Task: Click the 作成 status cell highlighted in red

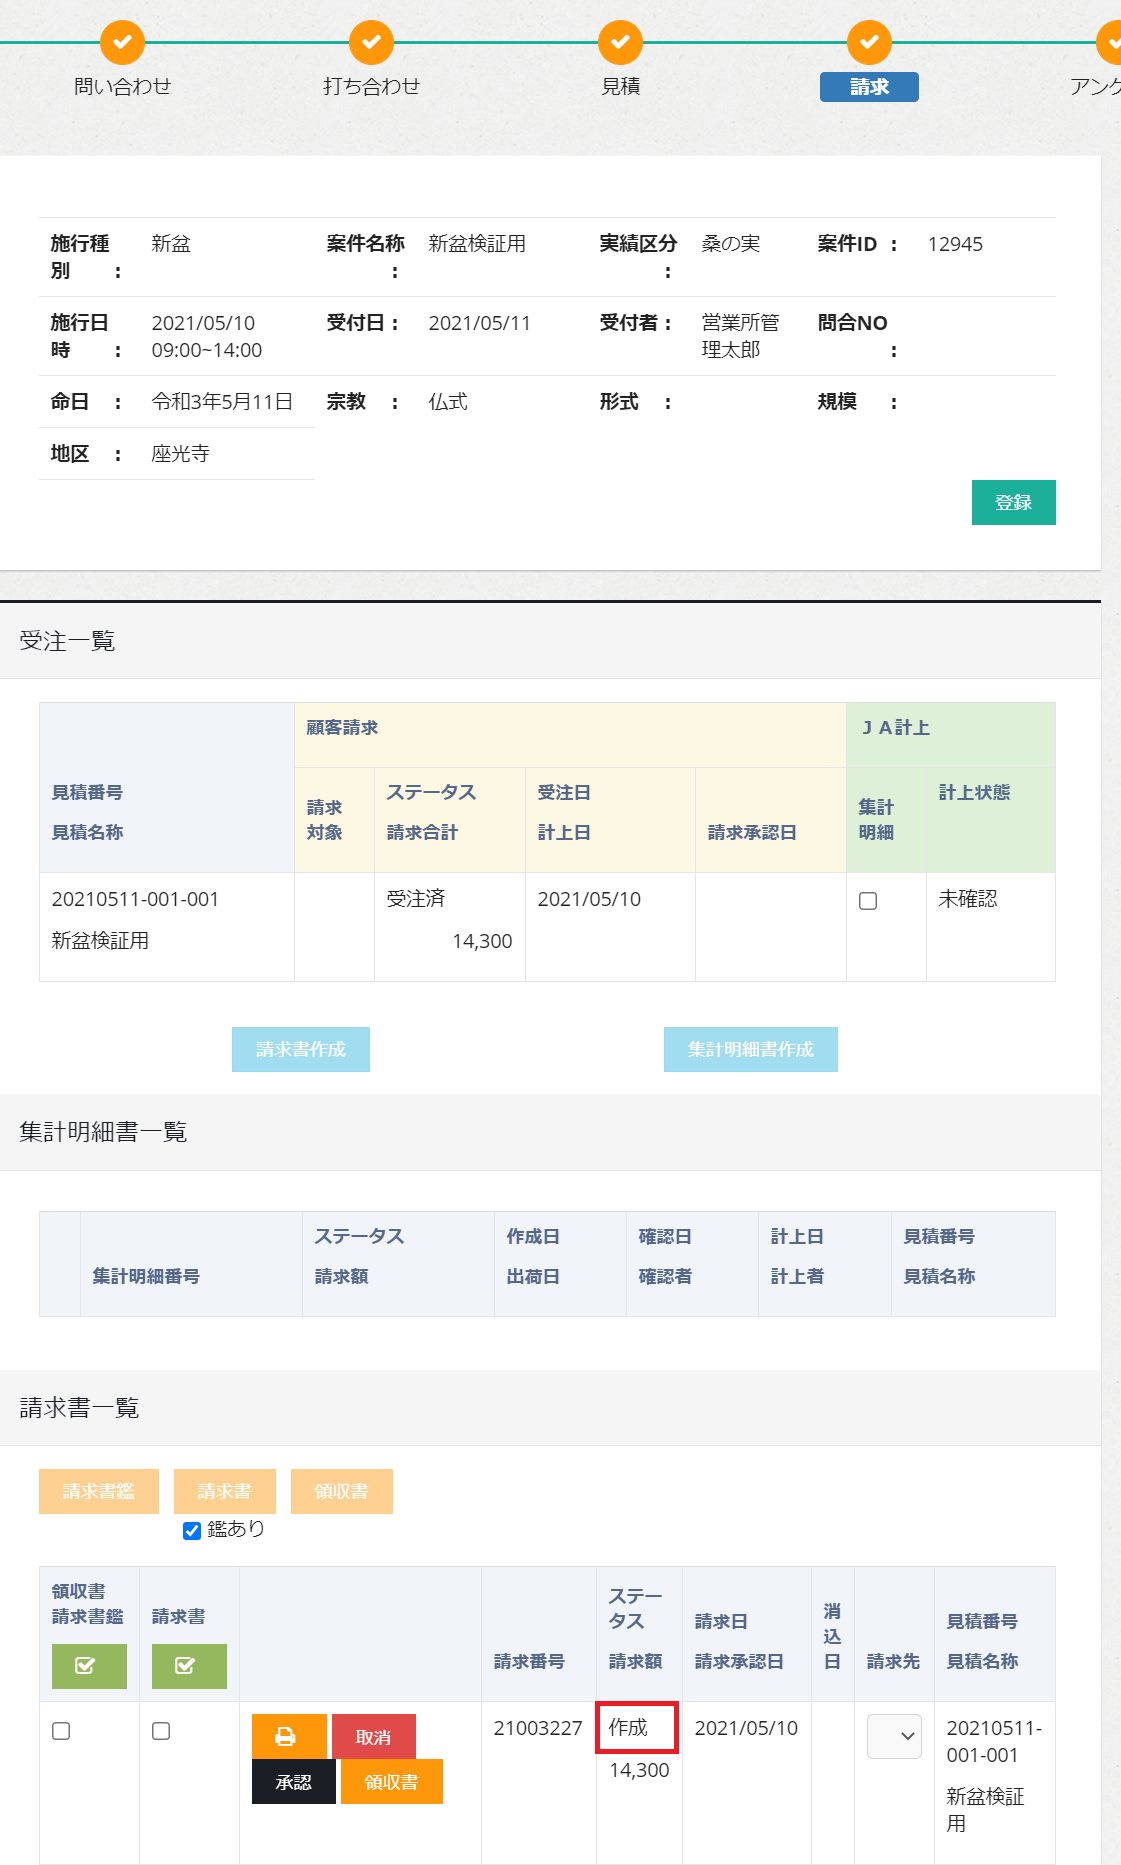Action: pyautogui.click(x=637, y=1727)
